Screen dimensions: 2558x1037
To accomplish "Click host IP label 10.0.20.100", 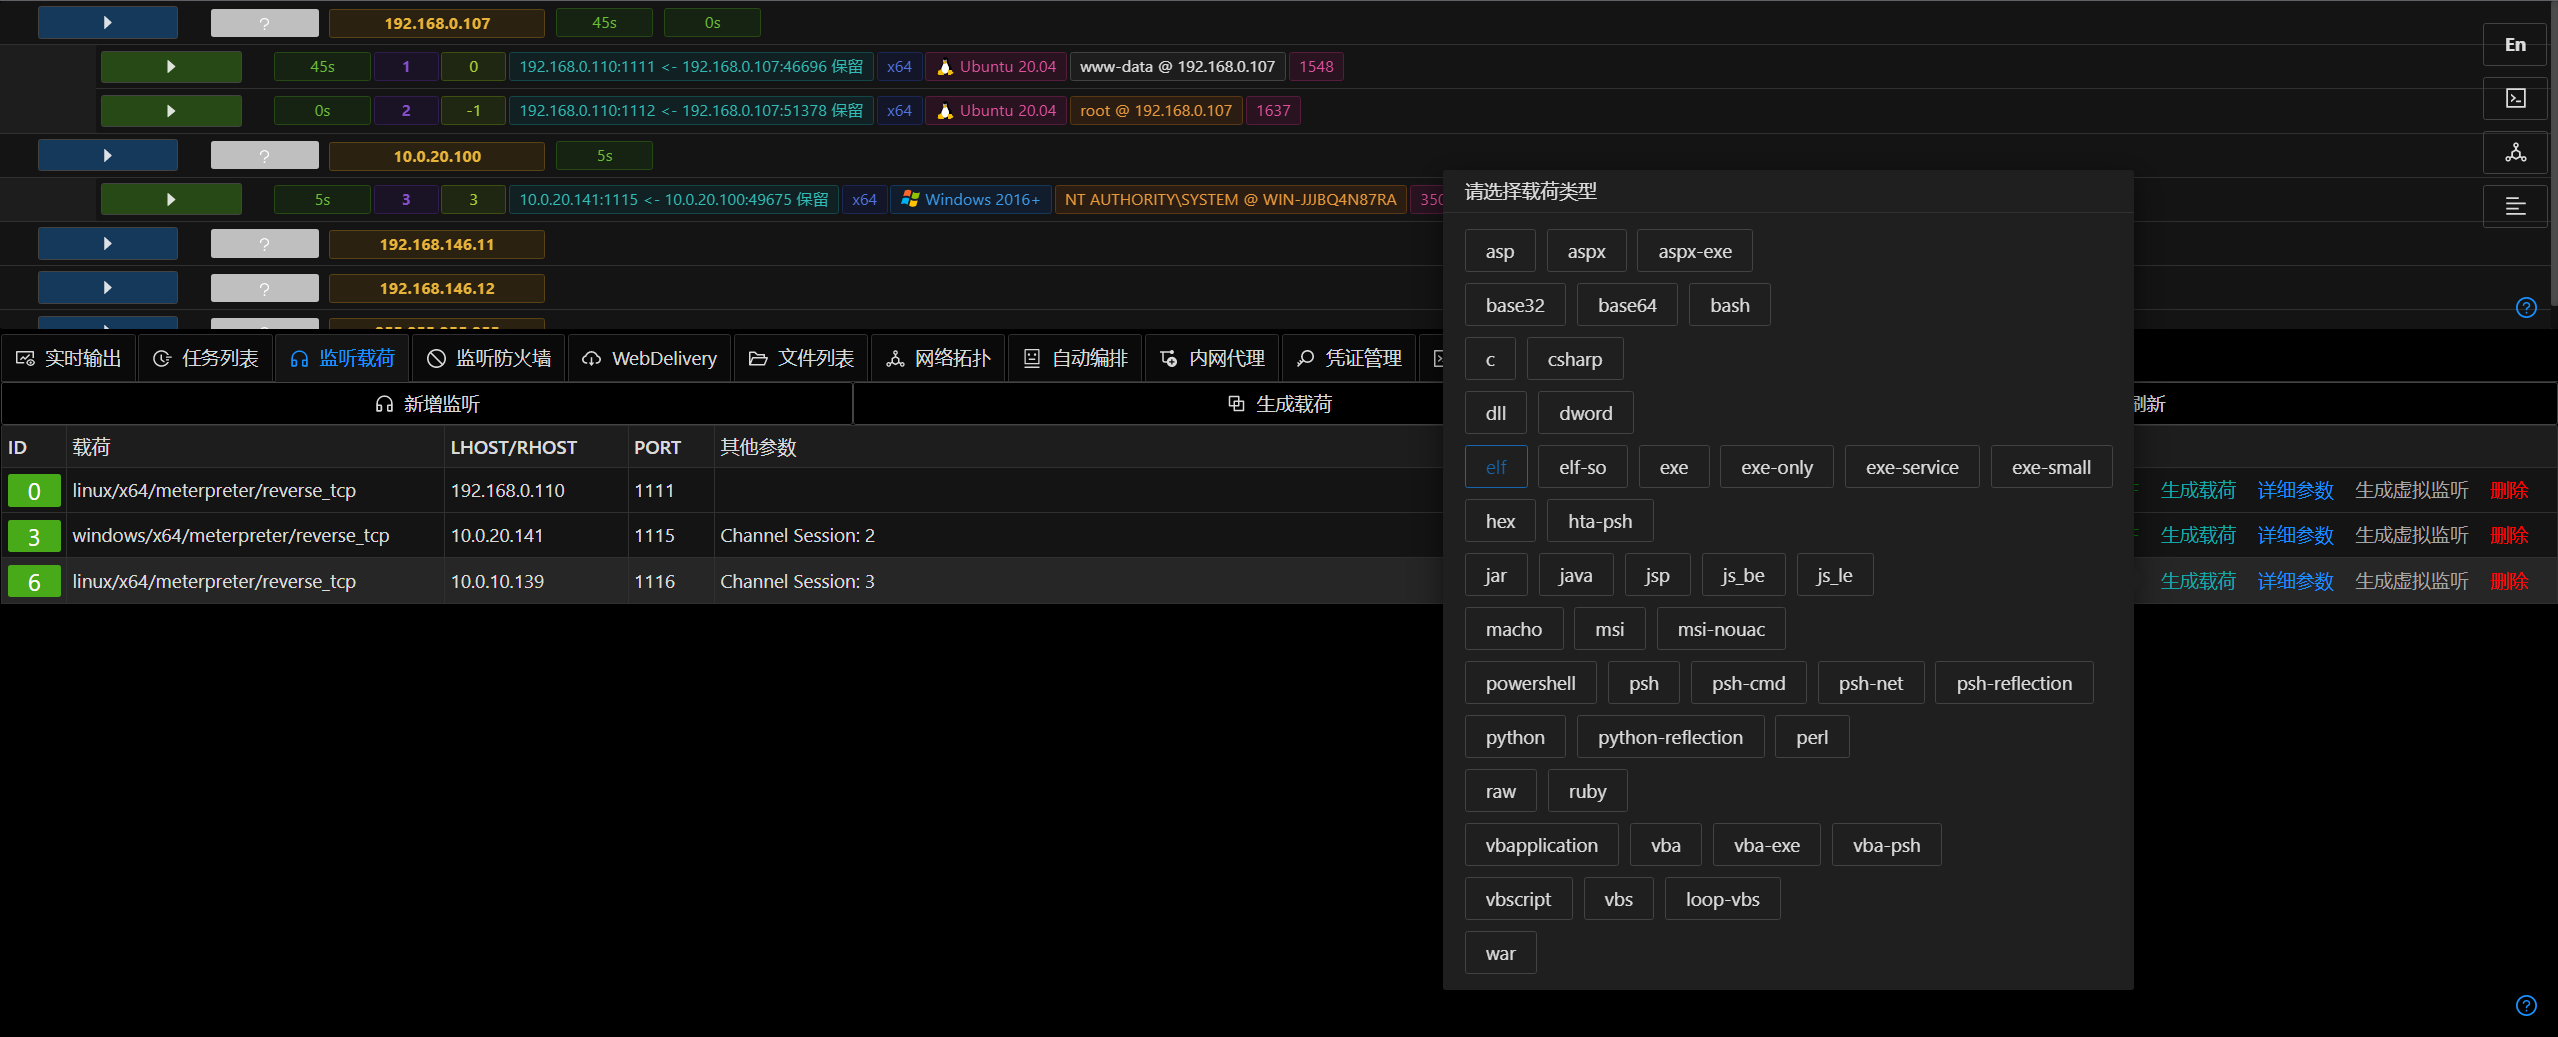I will [x=437, y=155].
